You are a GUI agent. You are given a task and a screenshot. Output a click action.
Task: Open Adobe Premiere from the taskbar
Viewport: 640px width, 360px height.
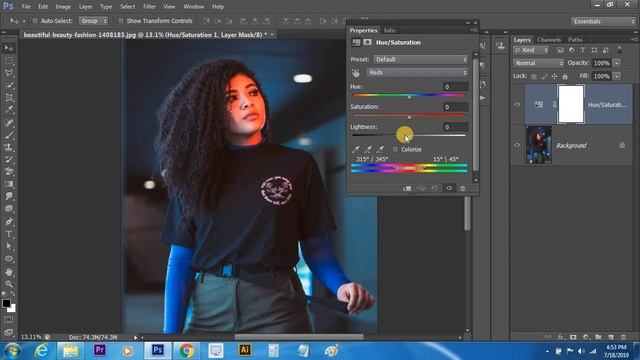coord(100,350)
